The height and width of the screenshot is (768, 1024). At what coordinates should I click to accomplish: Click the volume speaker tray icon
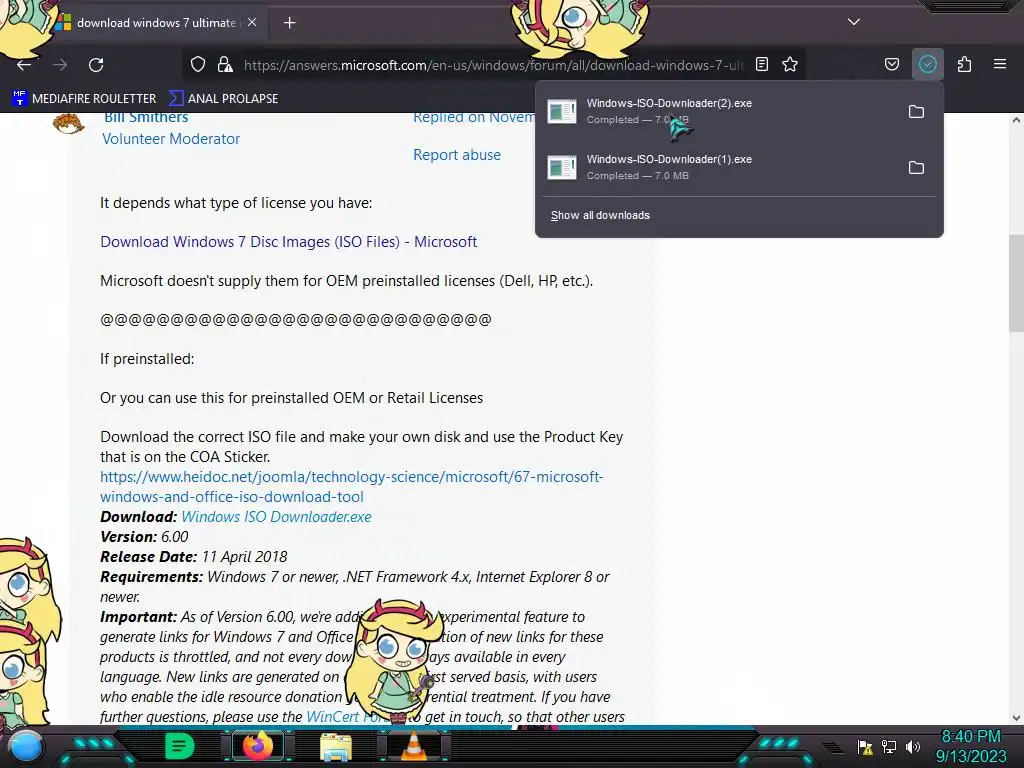[913, 746]
